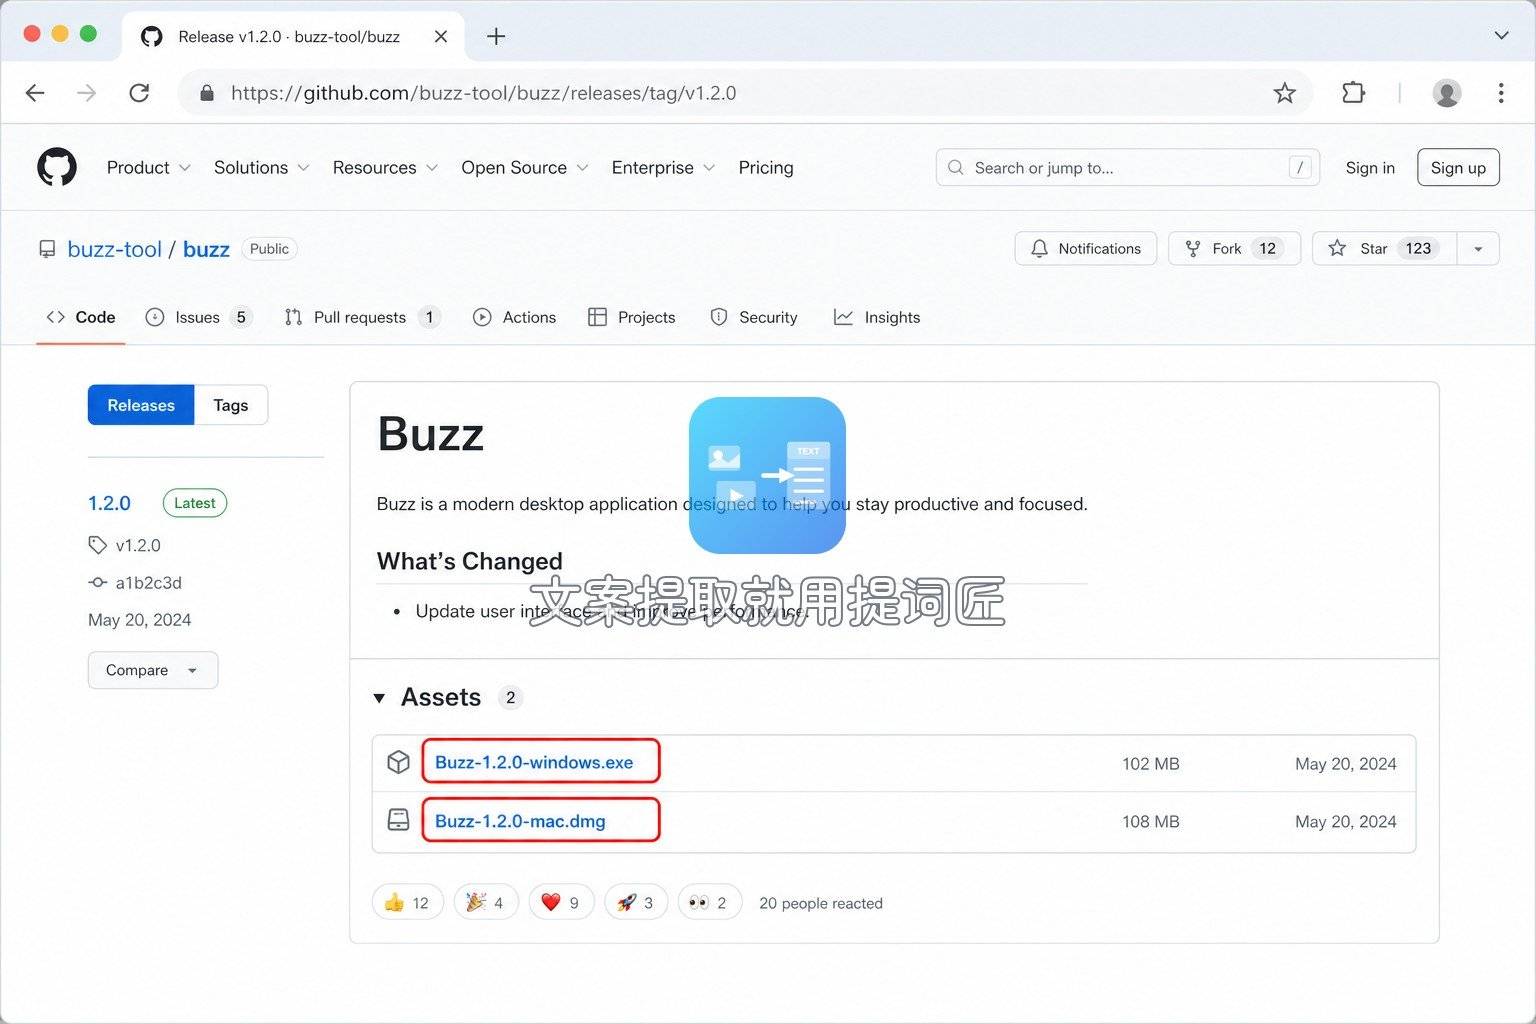Open the Resources dropdown menu

[385, 168]
